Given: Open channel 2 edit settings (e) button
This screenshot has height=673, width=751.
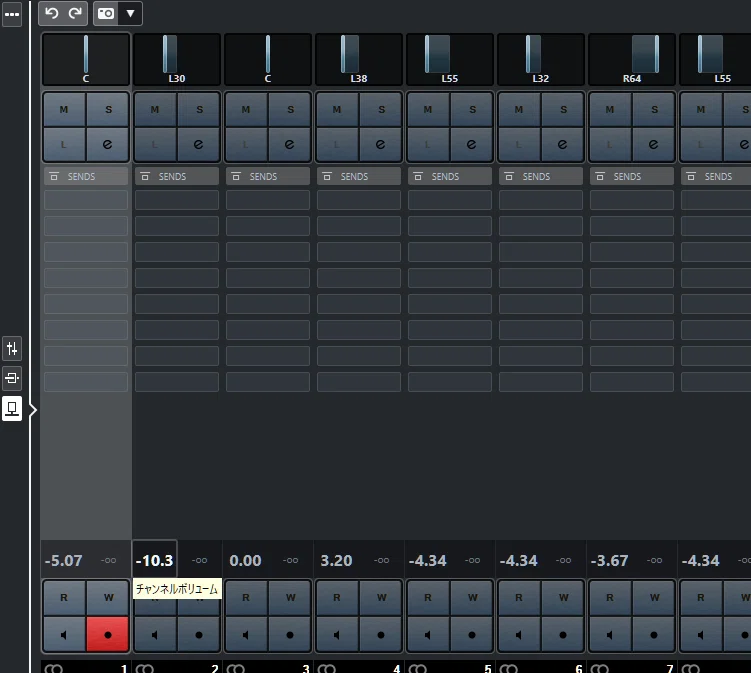Looking at the screenshot, I should point(199,144).
